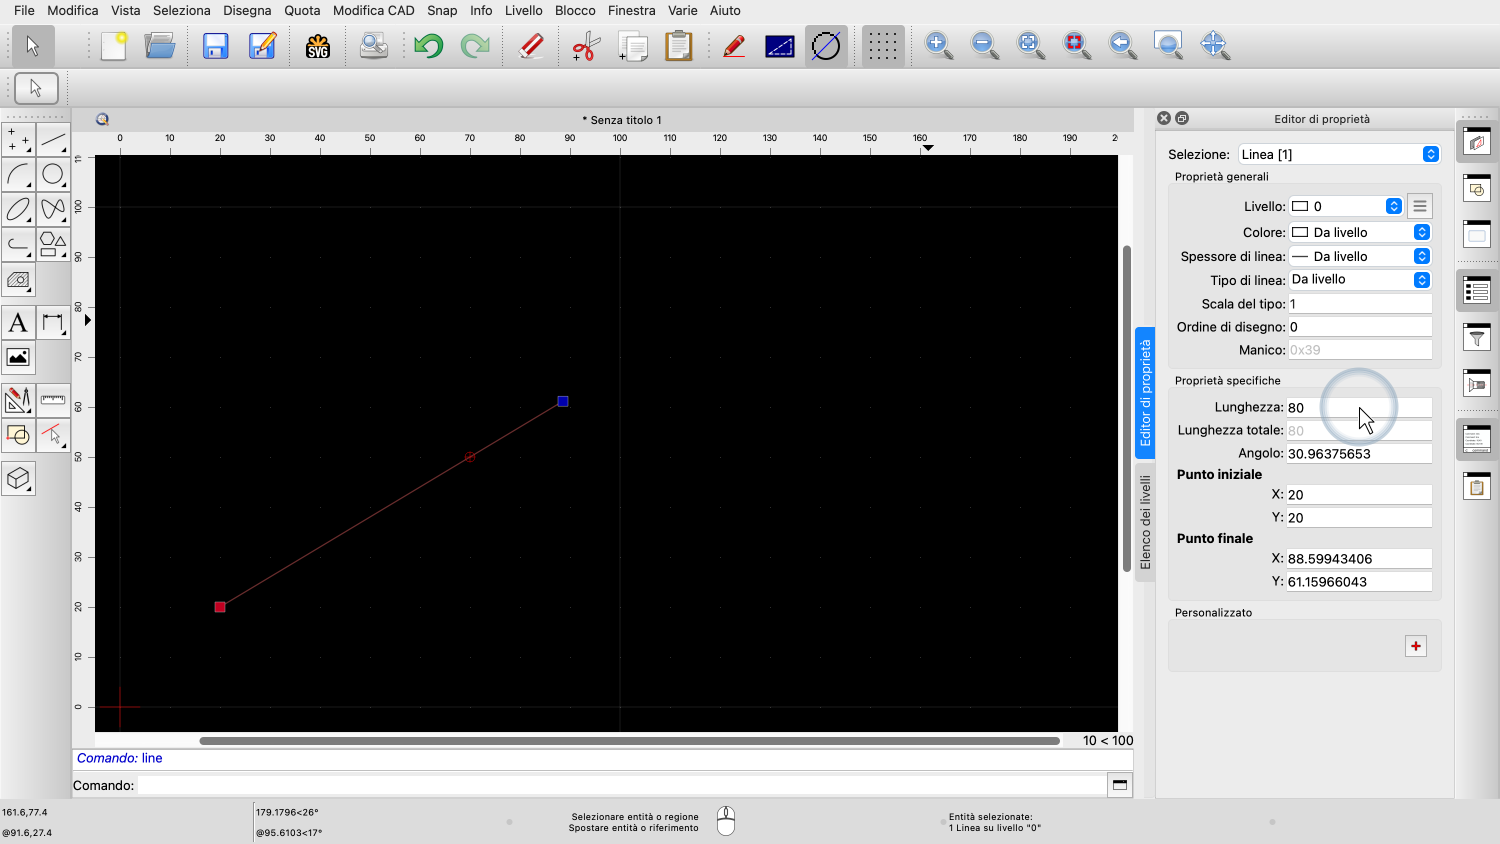
Task: Open the Hatch tool
Action: [x=18, y=280]
